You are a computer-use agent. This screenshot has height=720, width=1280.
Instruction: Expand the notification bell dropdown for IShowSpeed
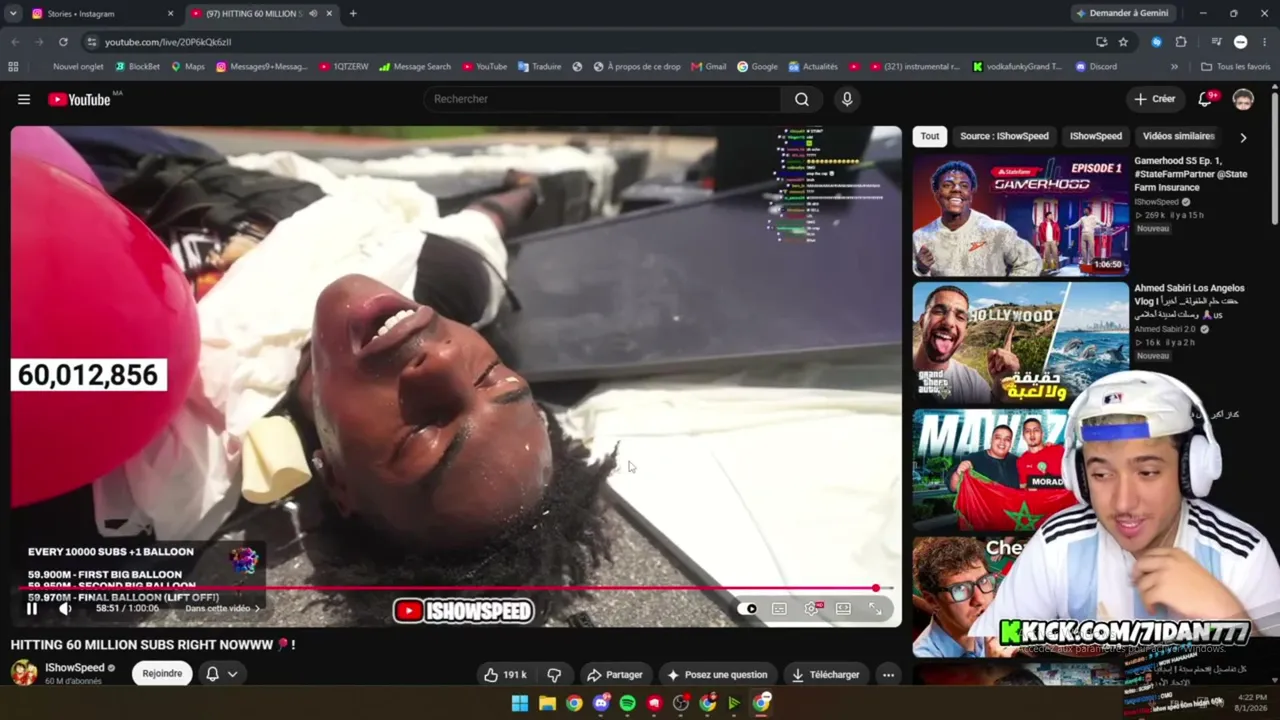click(x=222, y=674)
